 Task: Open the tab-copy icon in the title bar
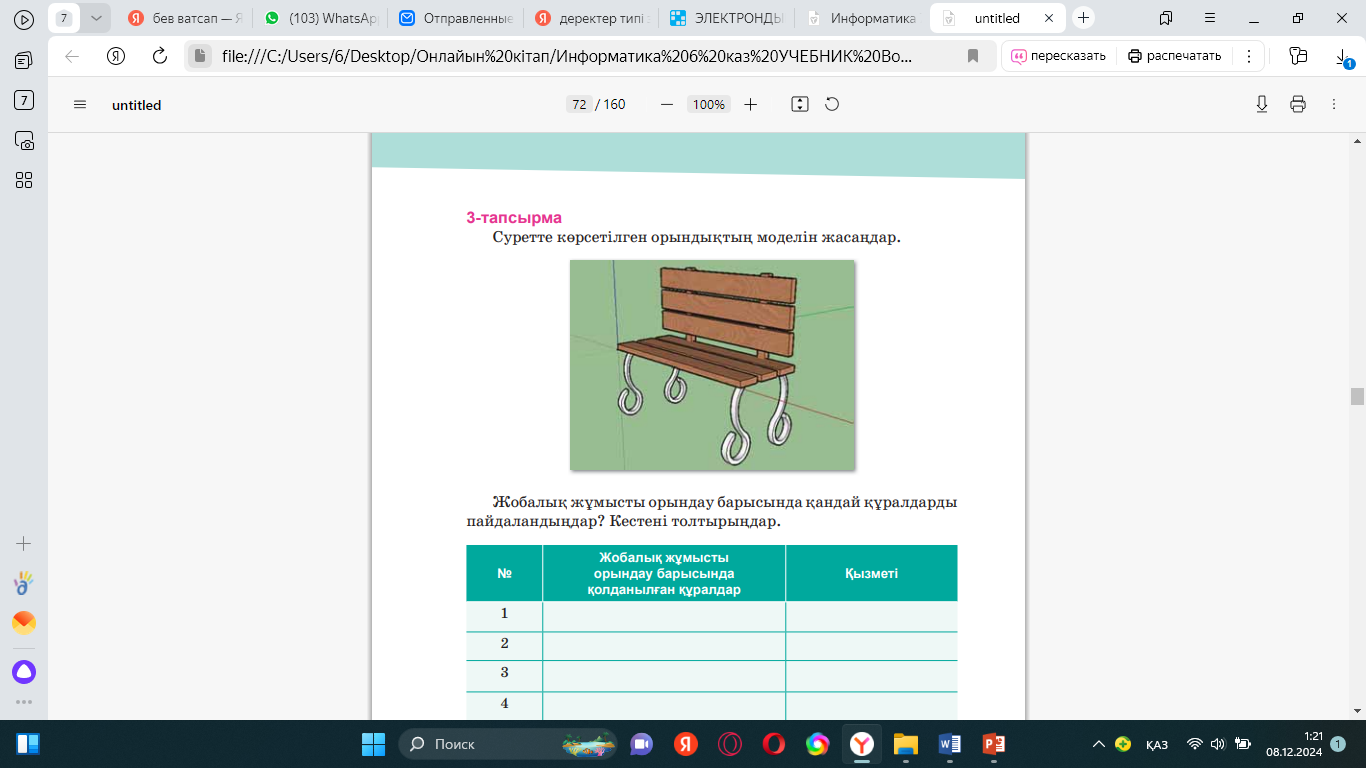[x=1165, y=18]
